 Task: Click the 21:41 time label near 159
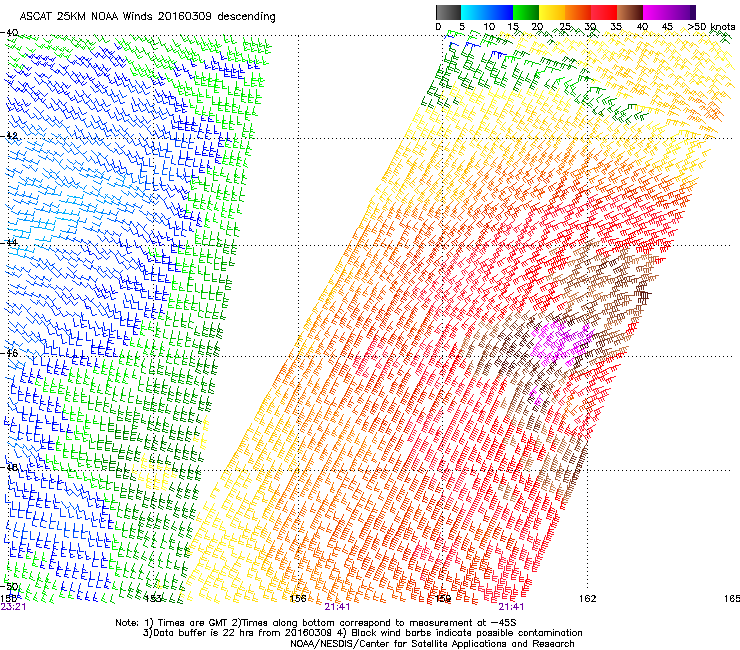(512, 607)
